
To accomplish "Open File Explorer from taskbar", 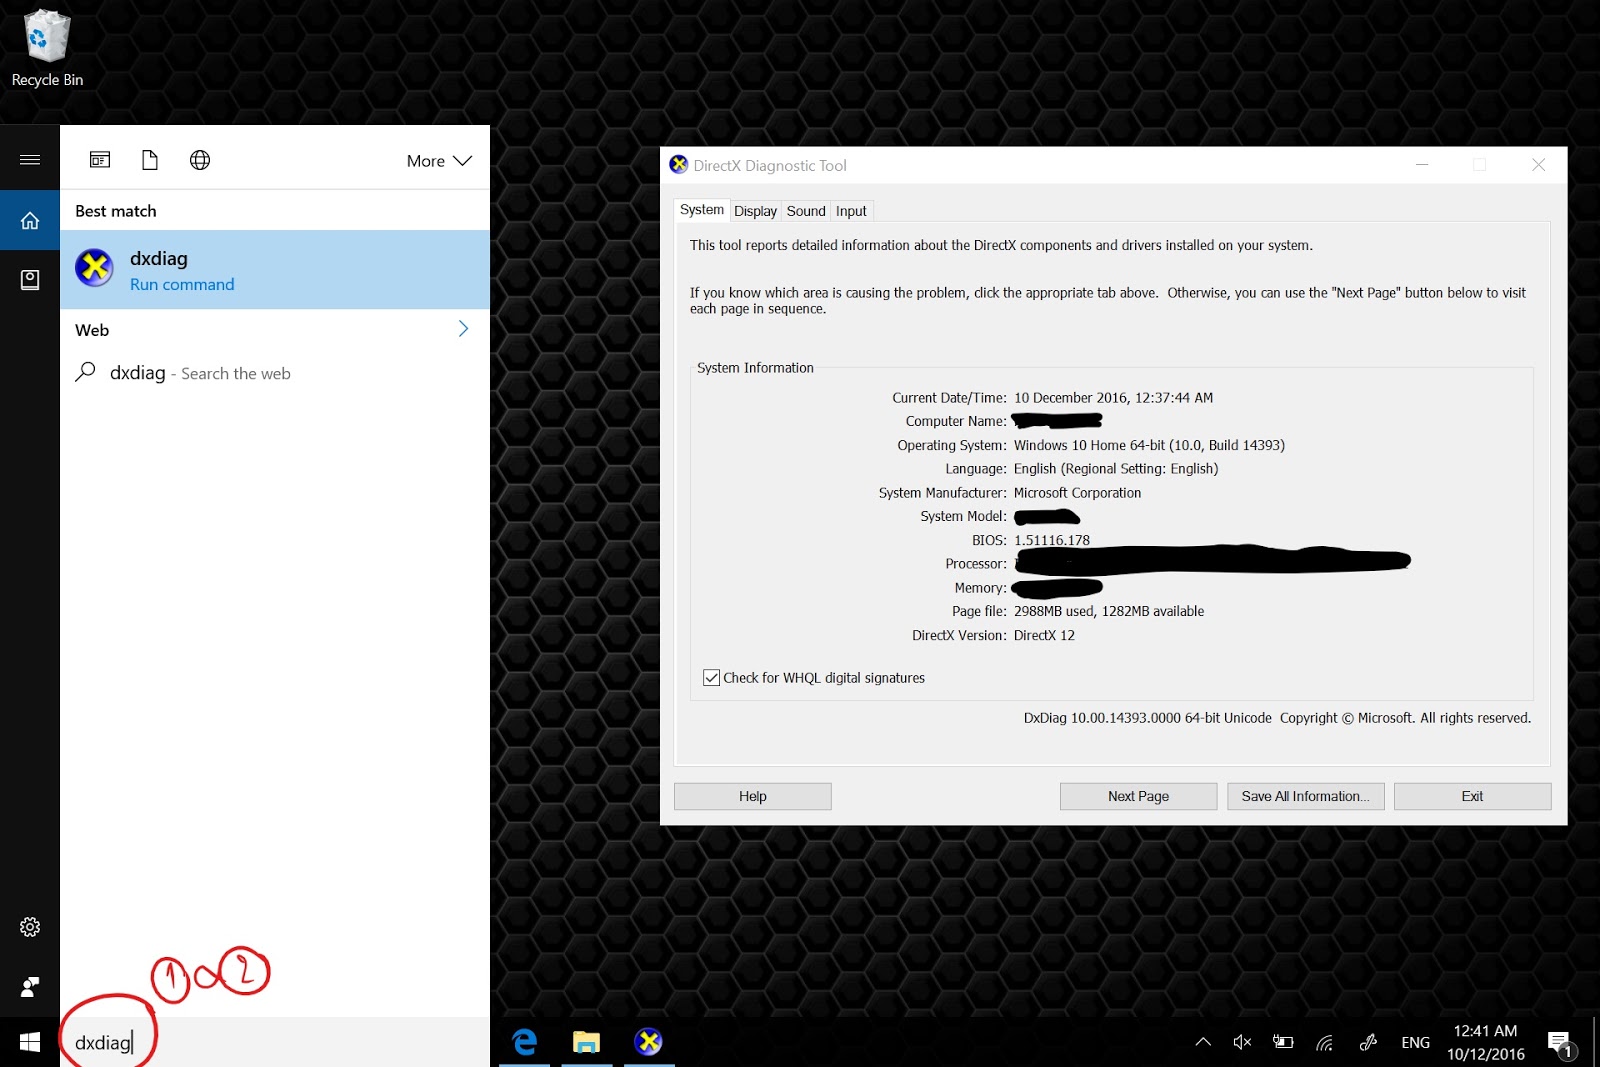I will click(x=587, y=1042).
